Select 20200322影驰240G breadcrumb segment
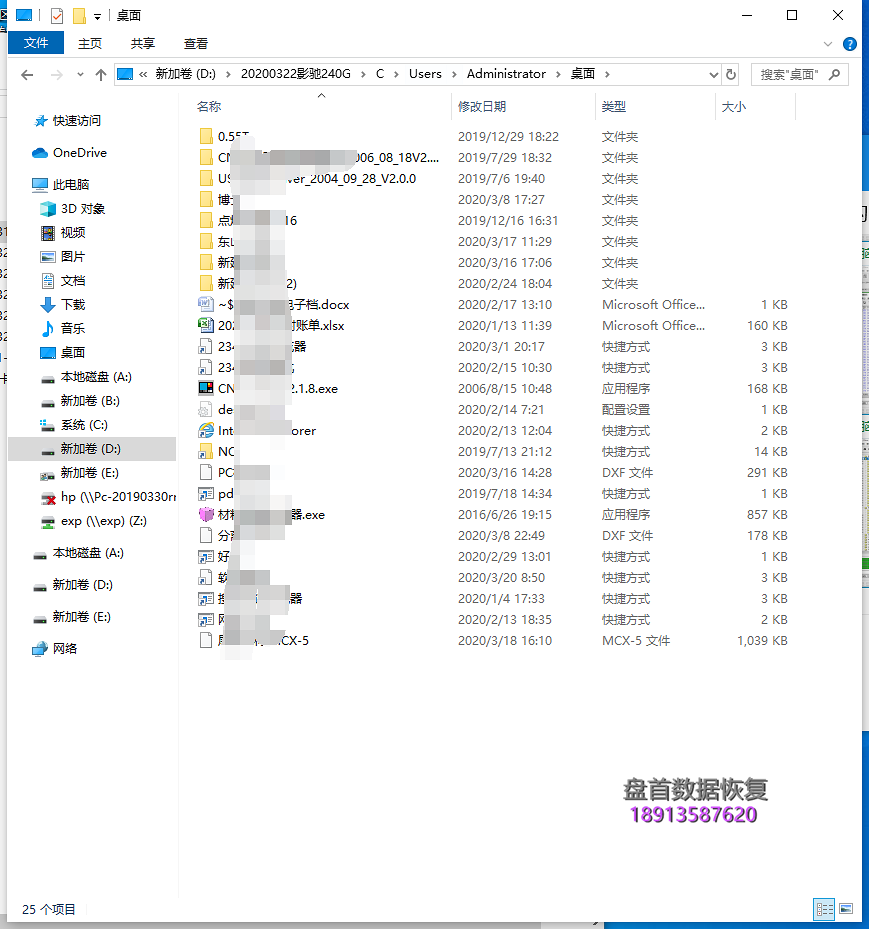Image resolution: width=869 pixels, height=929 pixels. (x=296, y=74)
